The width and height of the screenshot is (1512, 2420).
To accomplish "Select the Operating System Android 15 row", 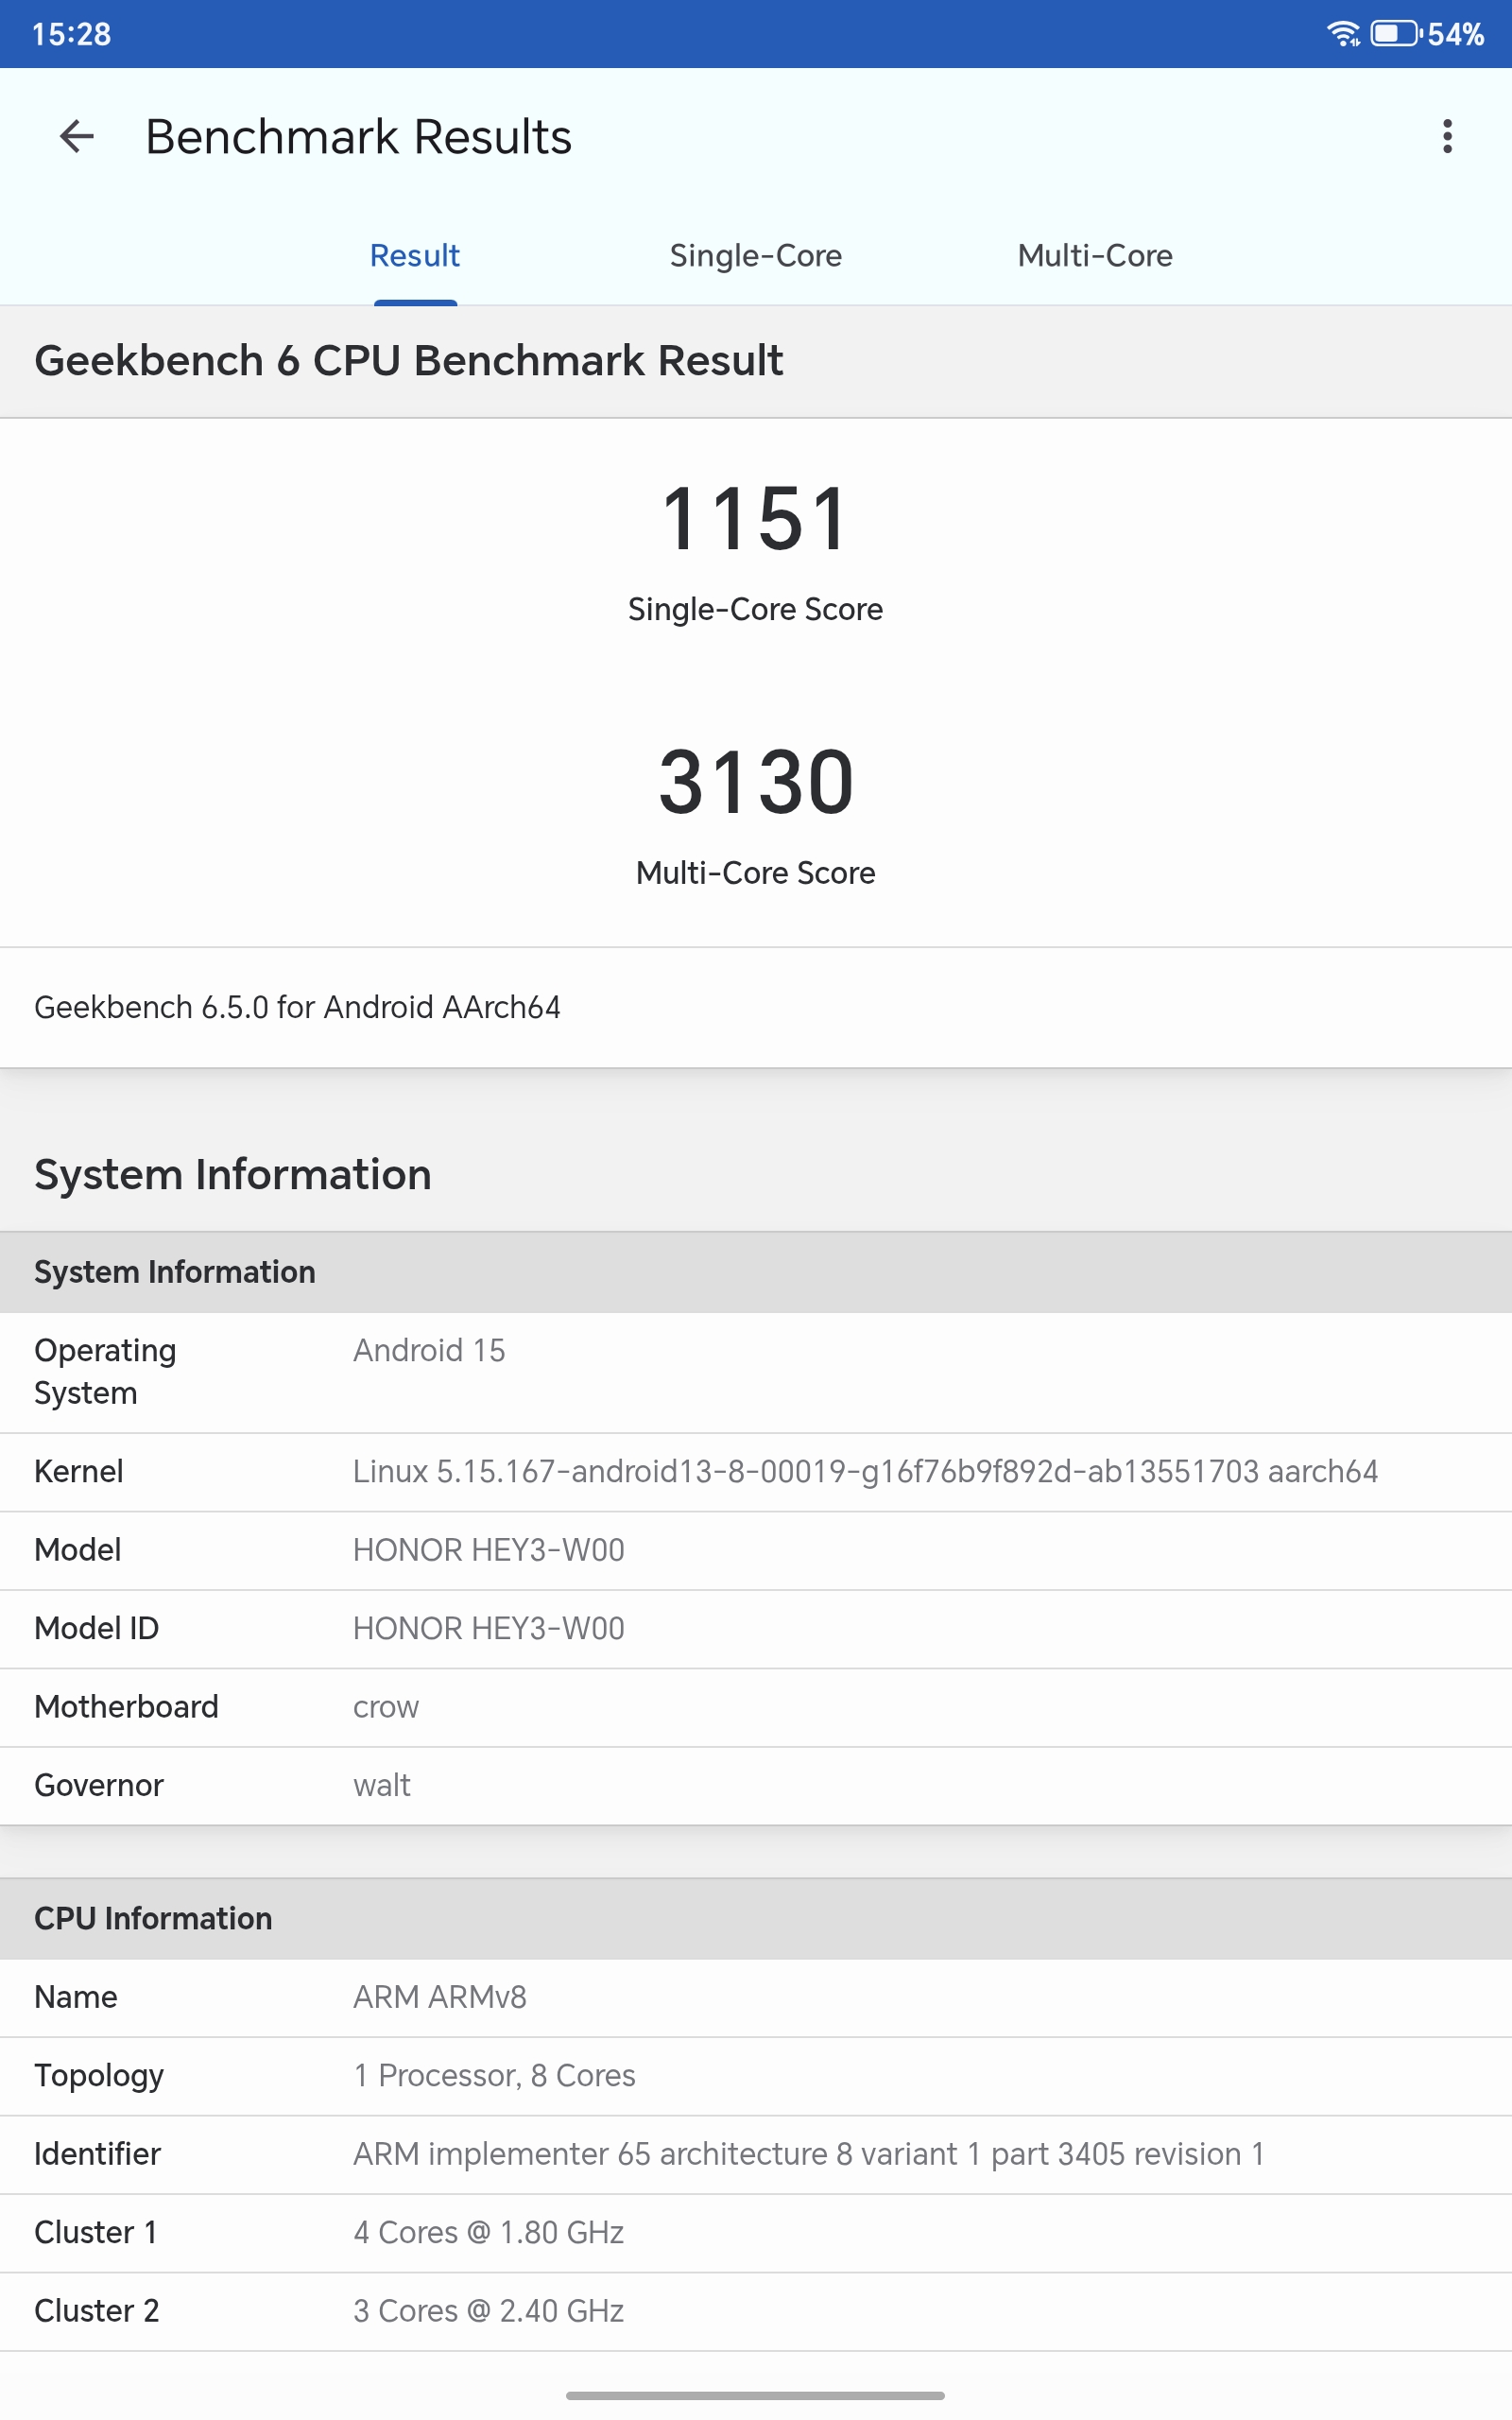I will 755,1371.
